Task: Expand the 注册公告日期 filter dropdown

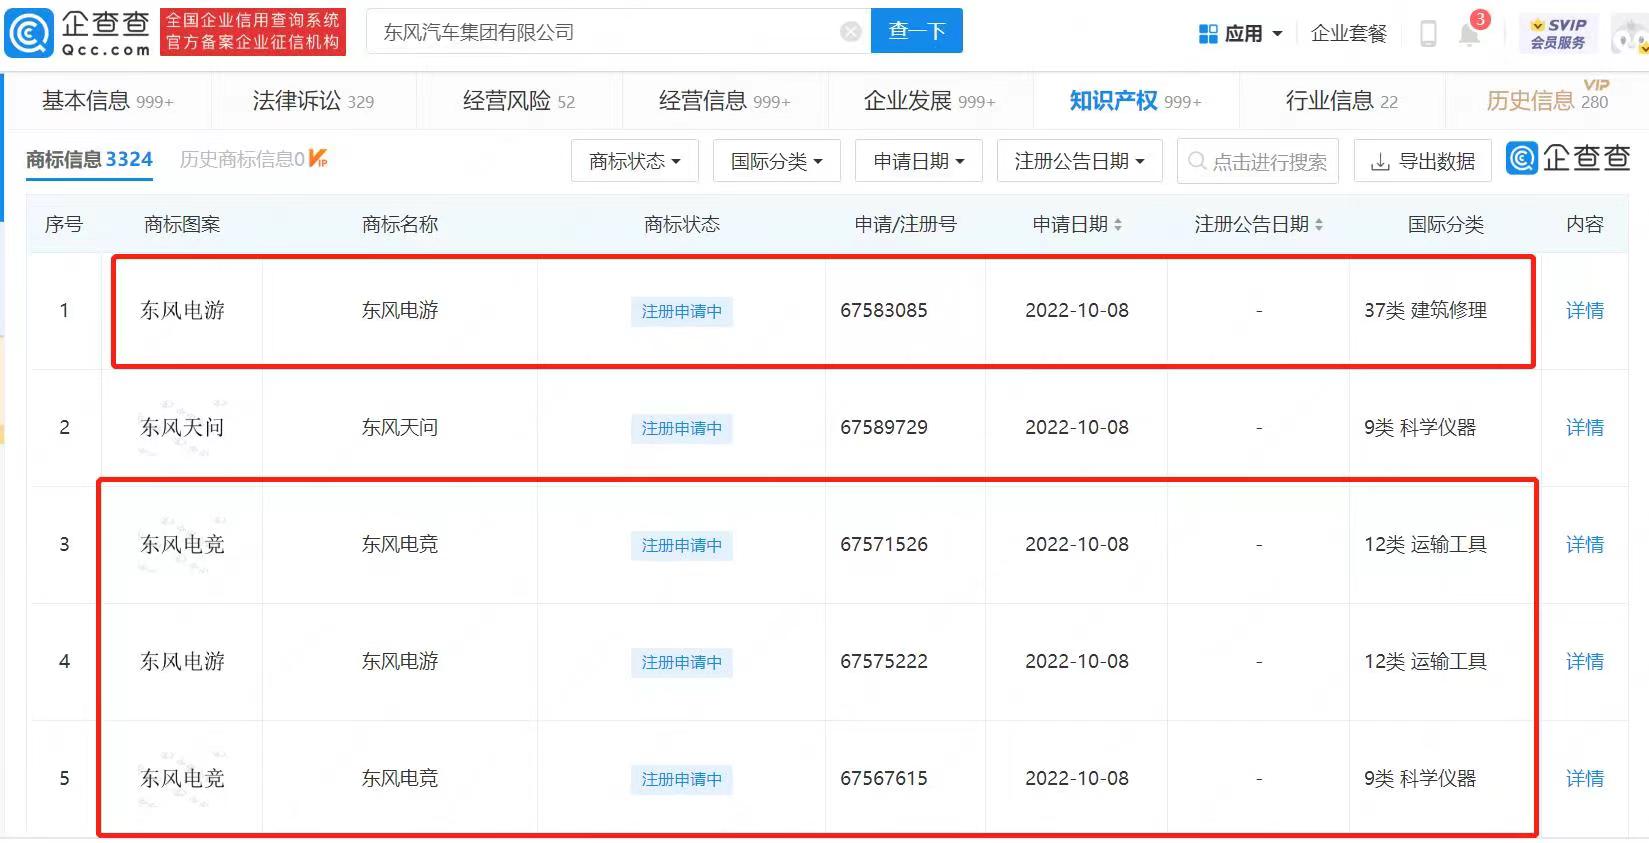Action: (x=1080, y=161)
